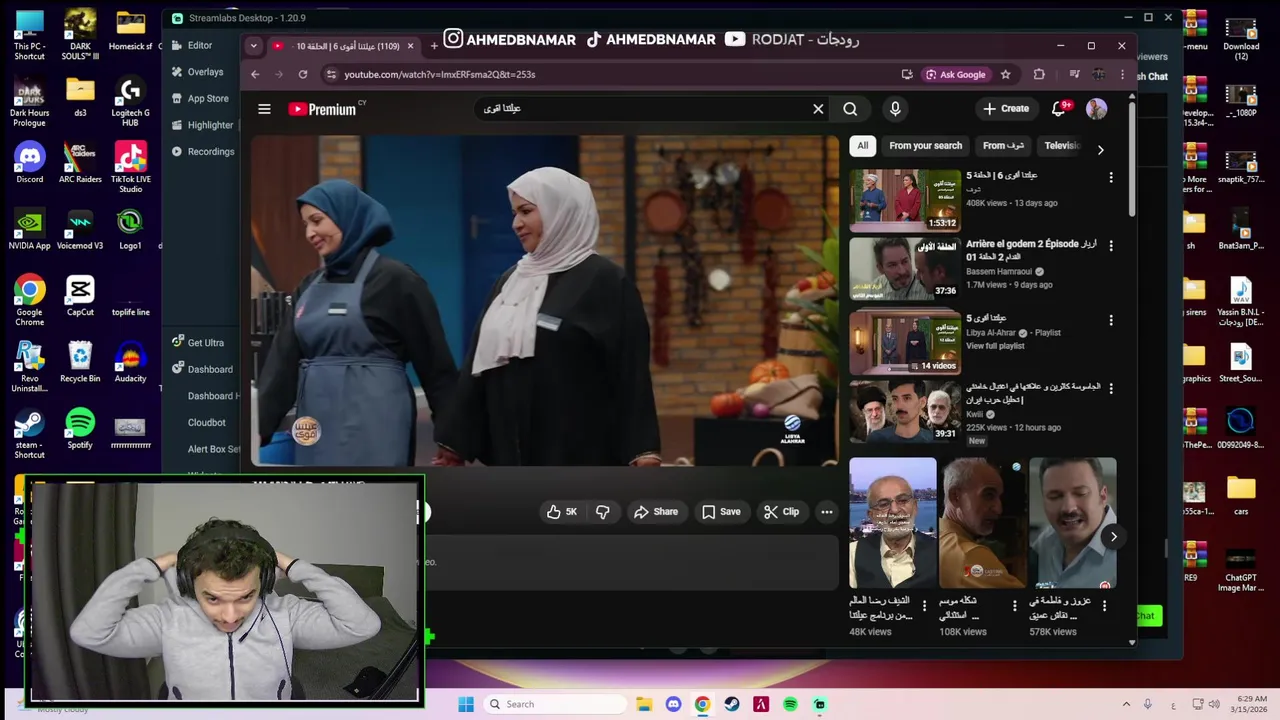Clear the YouTube search box text
The width and height of the screenshot is (1280, 720).
click(818, 109)
